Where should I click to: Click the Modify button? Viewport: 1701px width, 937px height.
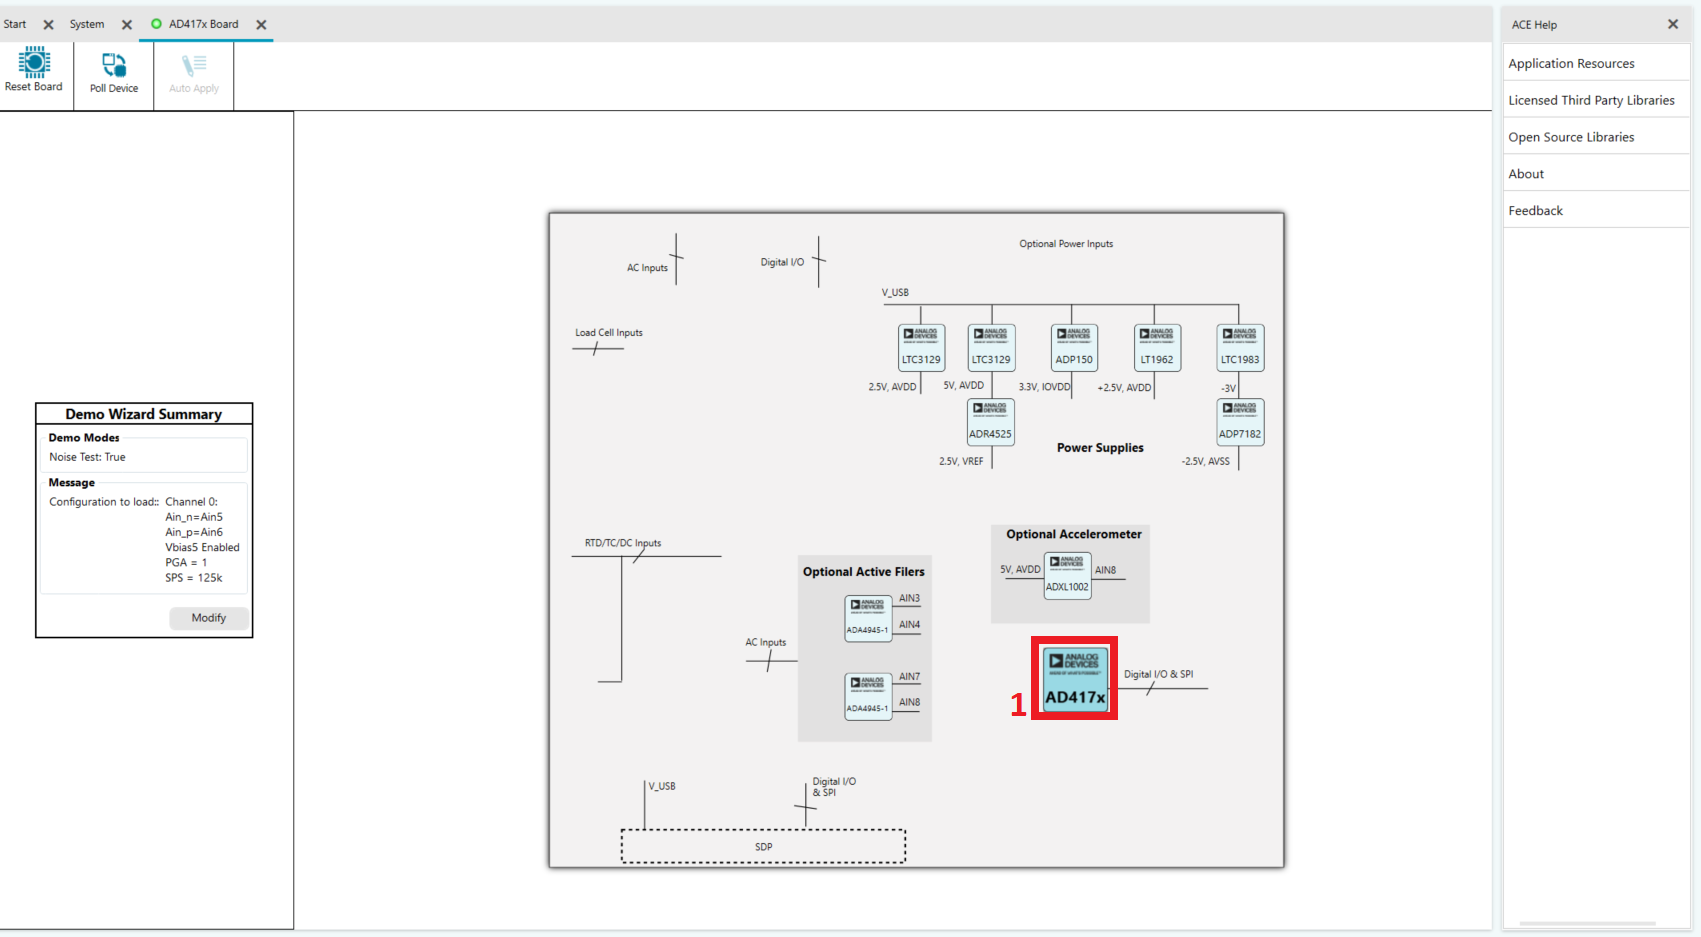coord(209,618)
